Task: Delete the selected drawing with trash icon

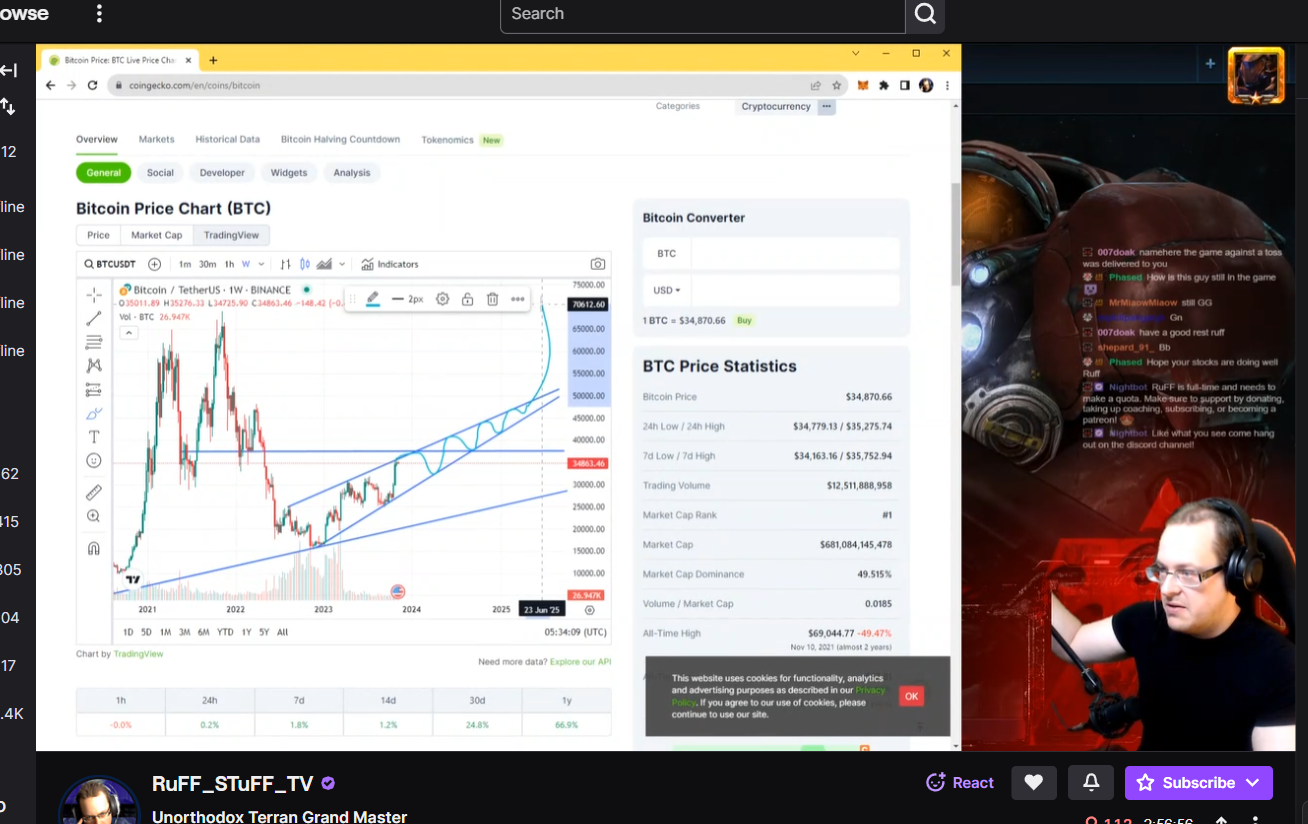Action: (x=492, y=299)
